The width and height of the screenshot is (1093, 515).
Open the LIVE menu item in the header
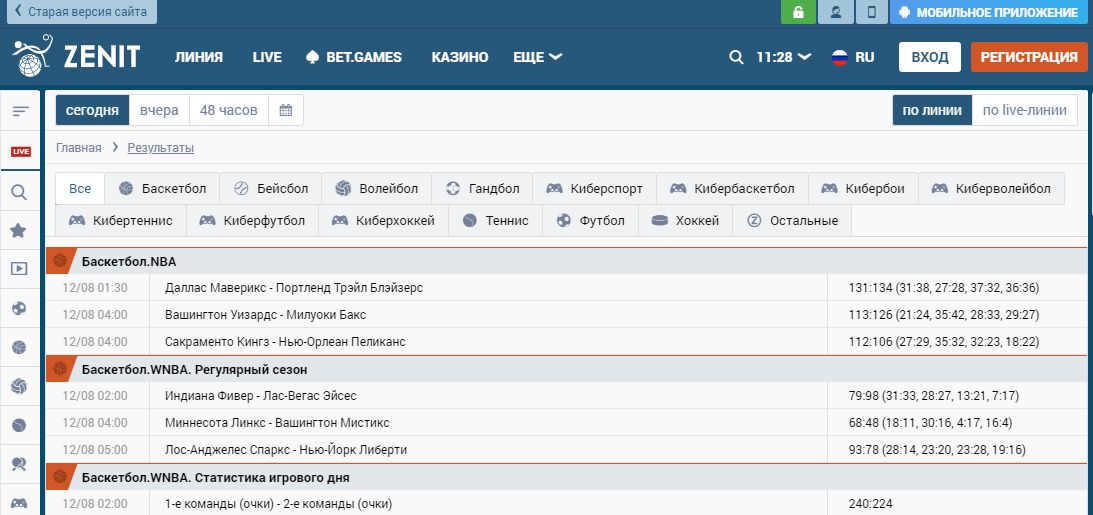(267, 57)
